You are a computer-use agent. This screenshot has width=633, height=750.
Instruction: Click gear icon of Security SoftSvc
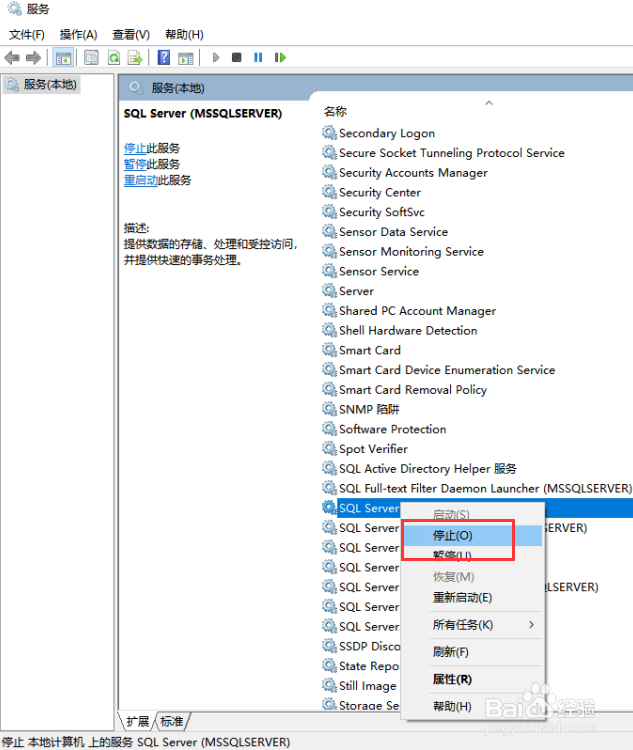coord(329,211)
